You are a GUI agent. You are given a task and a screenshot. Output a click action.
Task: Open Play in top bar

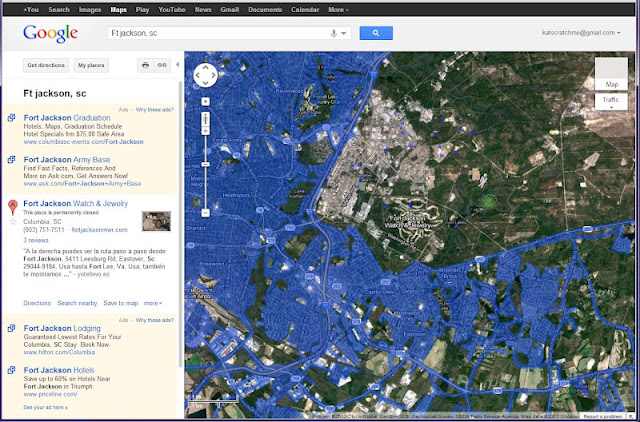[142, 9]
